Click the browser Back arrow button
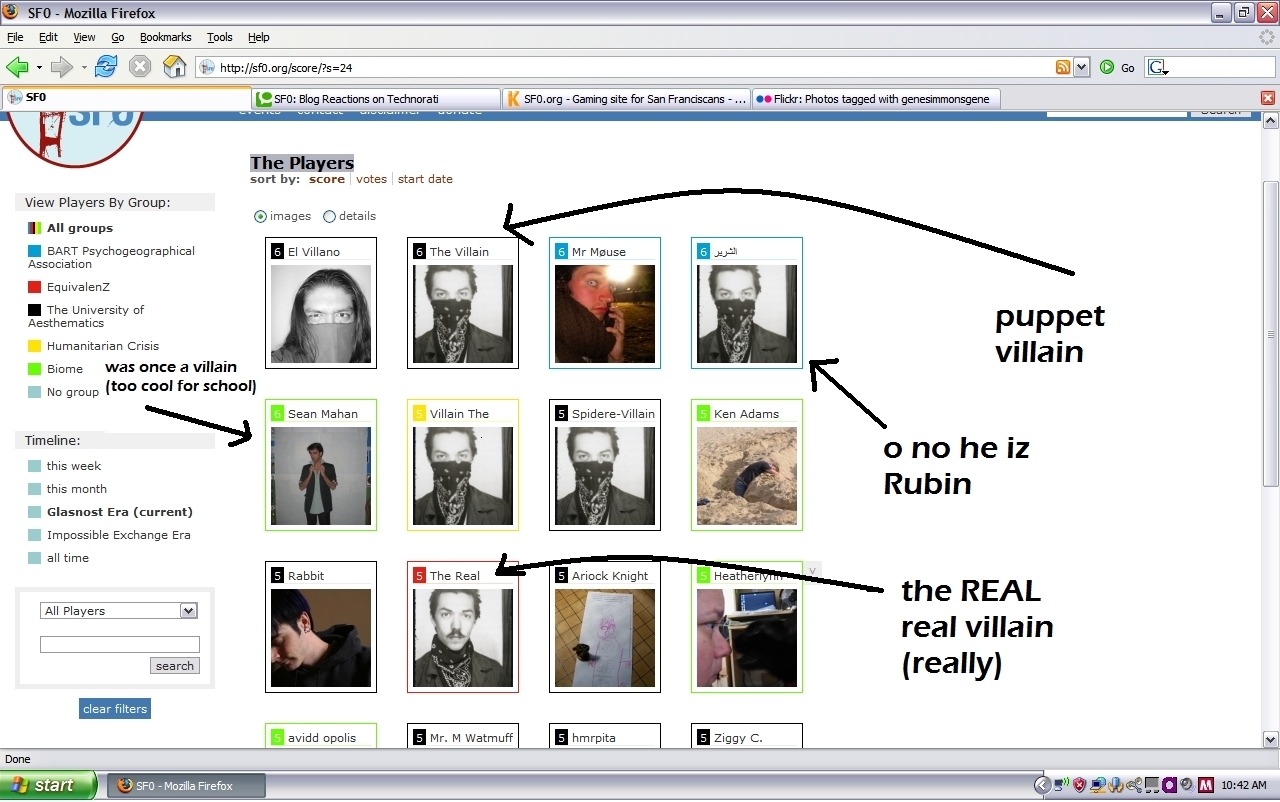1280x802 pixels. (17, 67)
